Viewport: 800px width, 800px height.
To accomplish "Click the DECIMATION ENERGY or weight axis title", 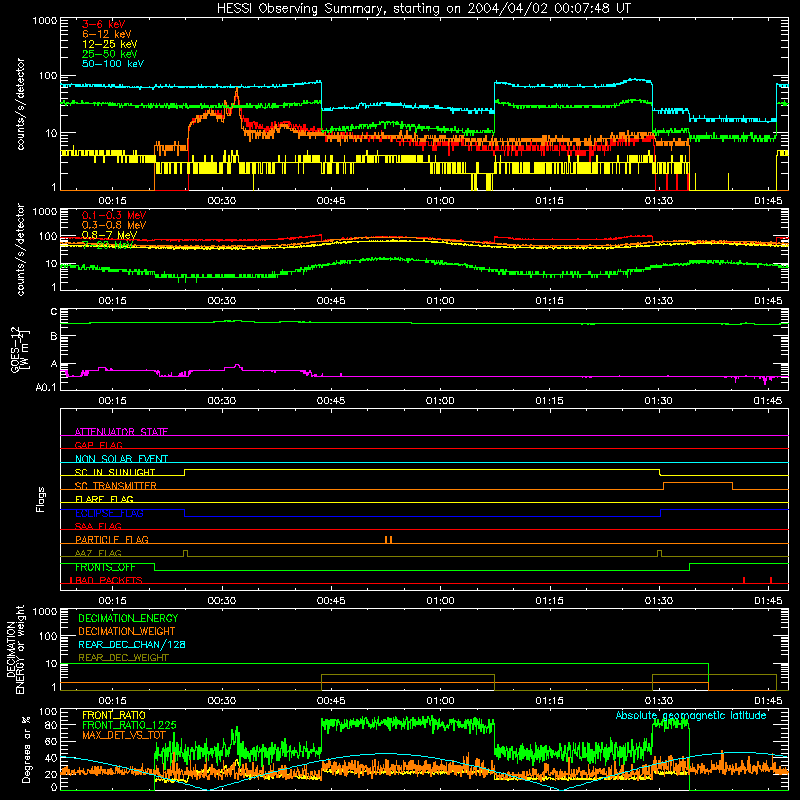I will pos(15,650).
